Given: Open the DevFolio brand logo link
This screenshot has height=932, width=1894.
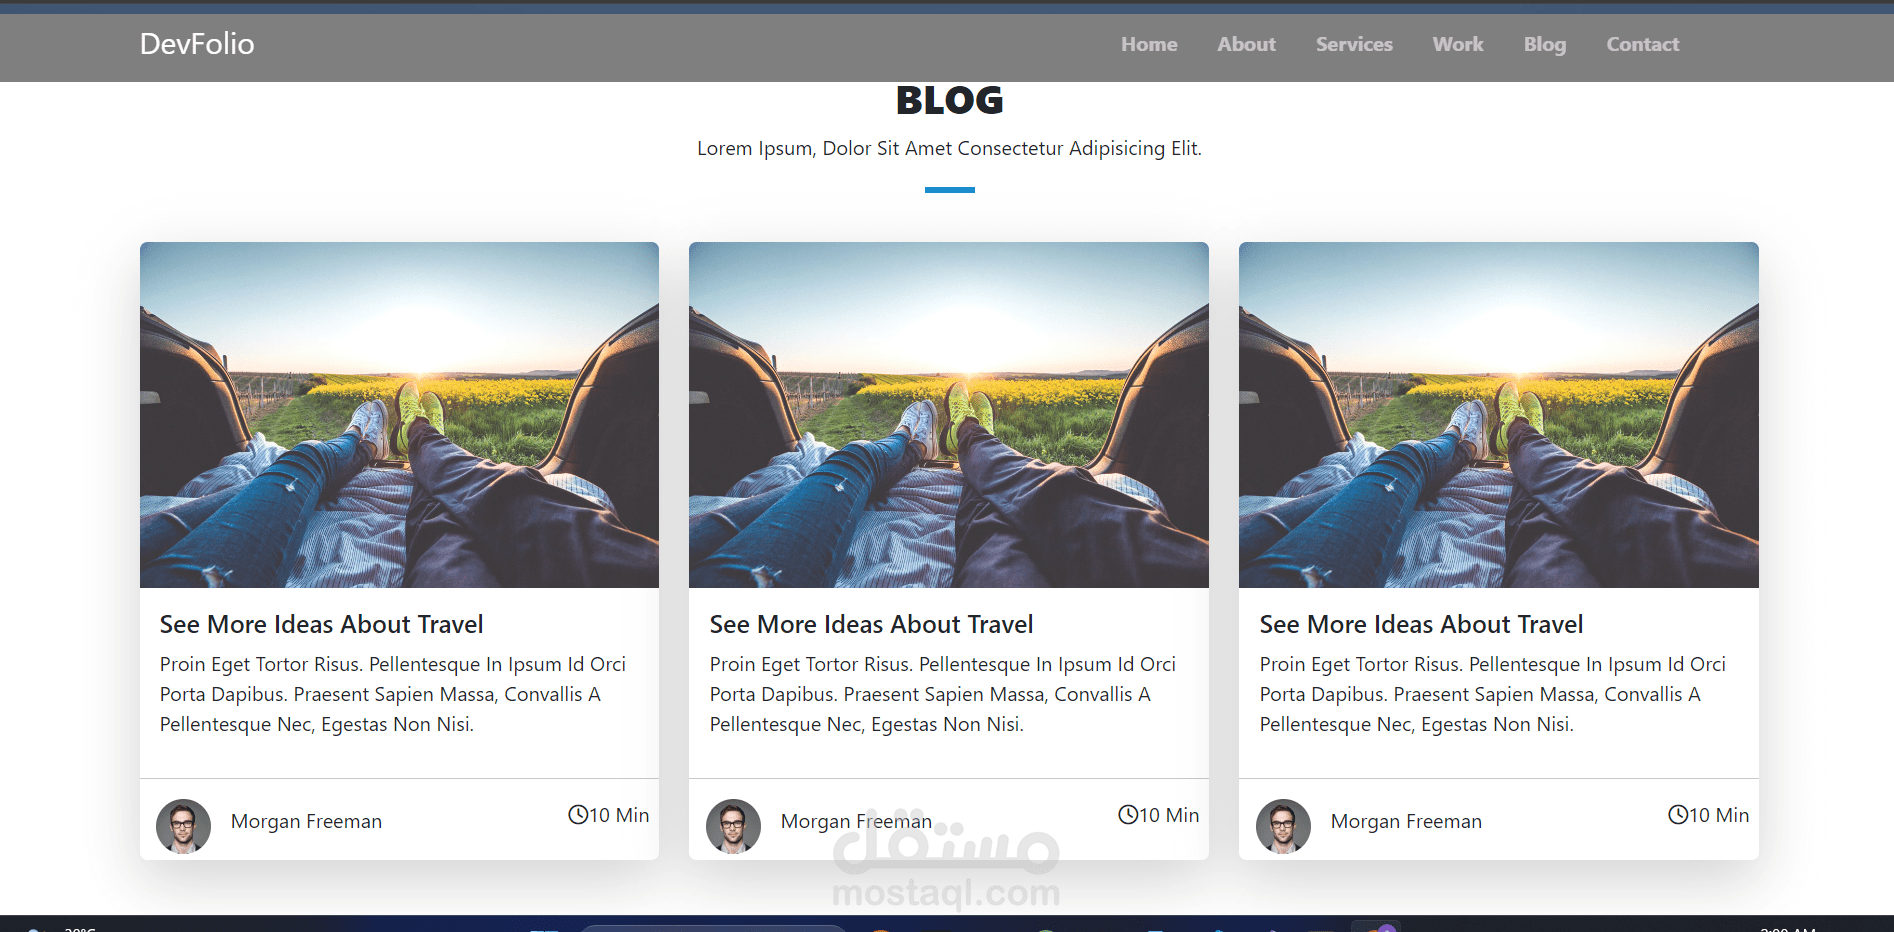Looking at the screenshot, I should point(197,44).
